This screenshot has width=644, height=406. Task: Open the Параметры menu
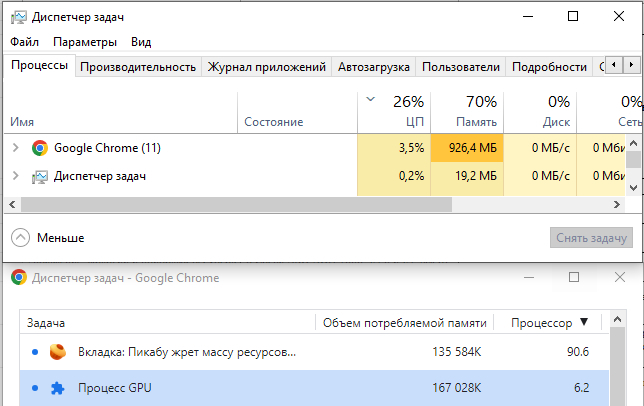tap(85, 42)
